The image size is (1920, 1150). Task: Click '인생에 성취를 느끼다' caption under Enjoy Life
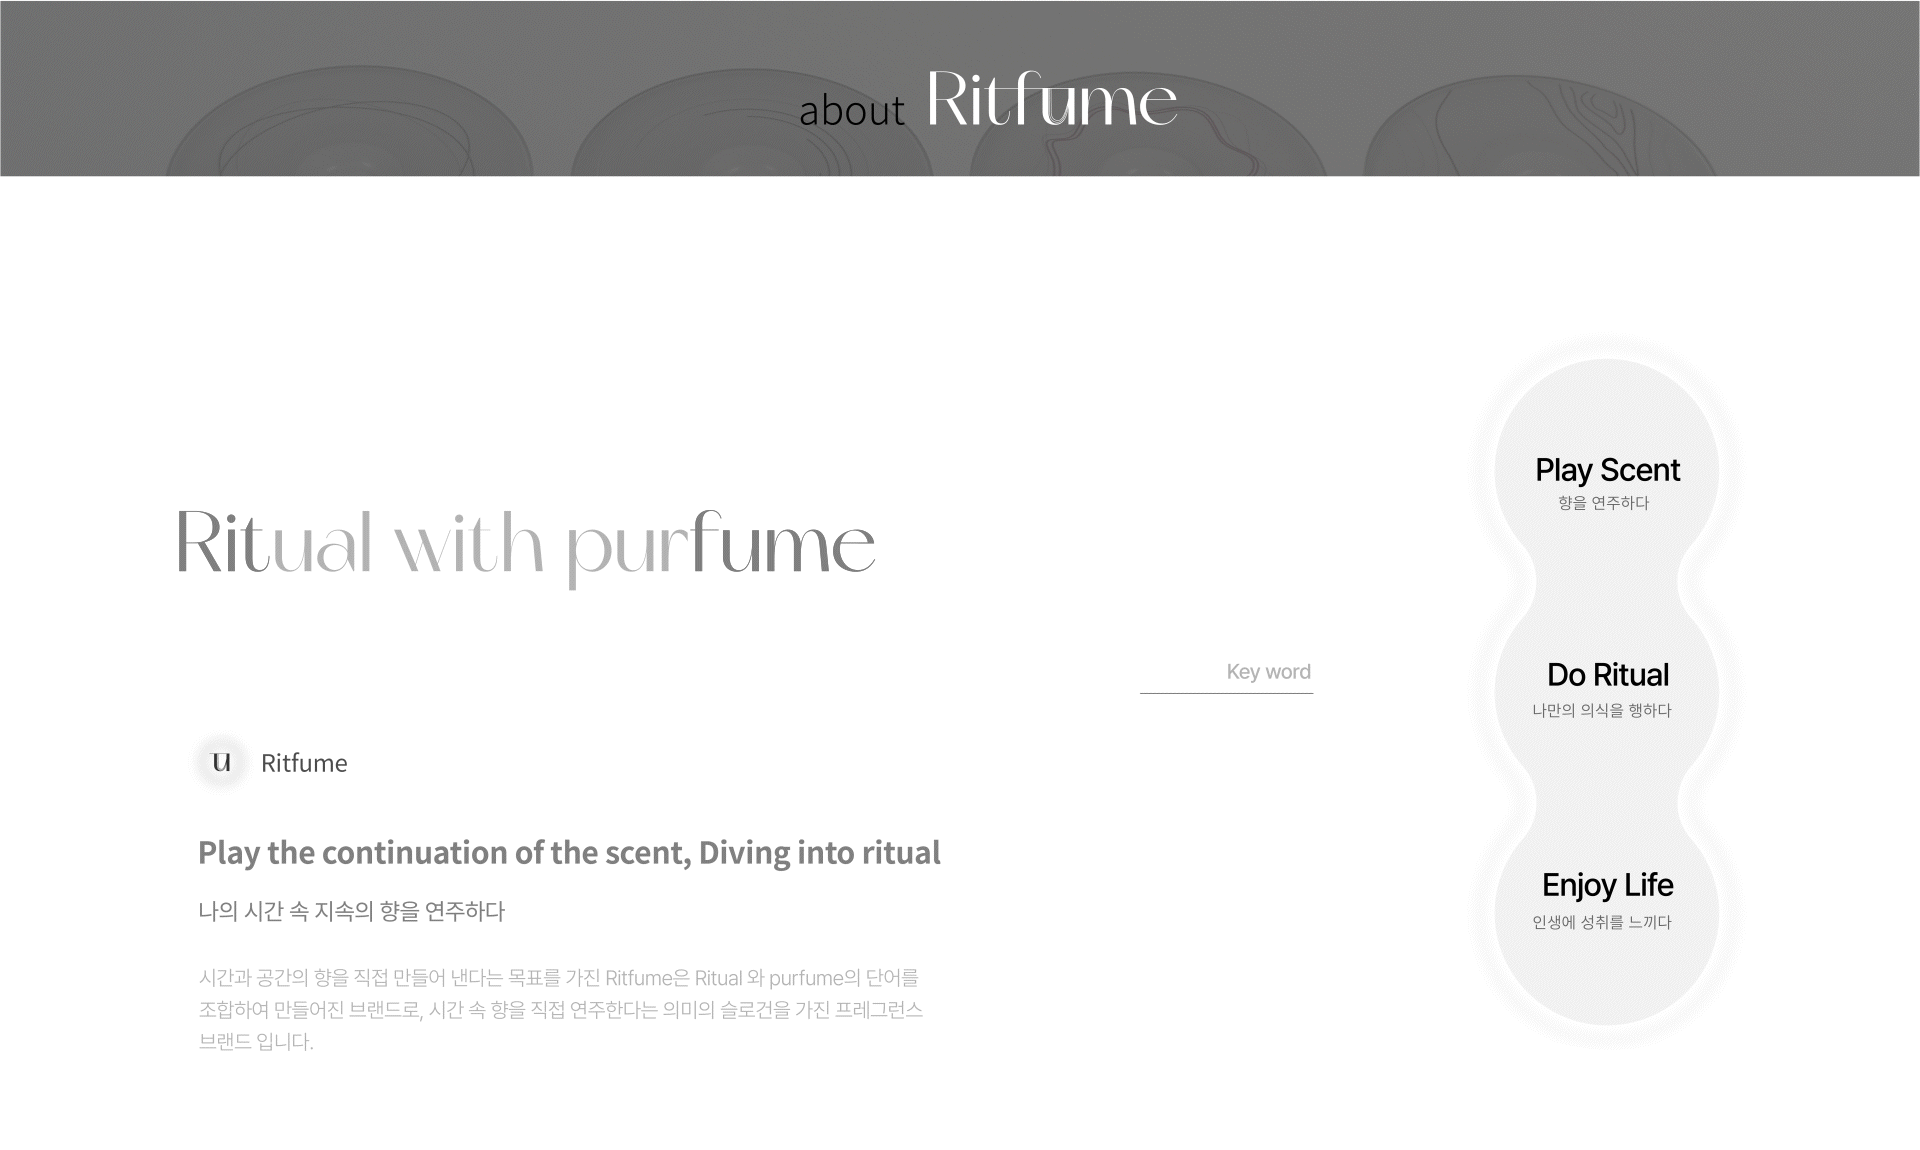(1601, 923)
